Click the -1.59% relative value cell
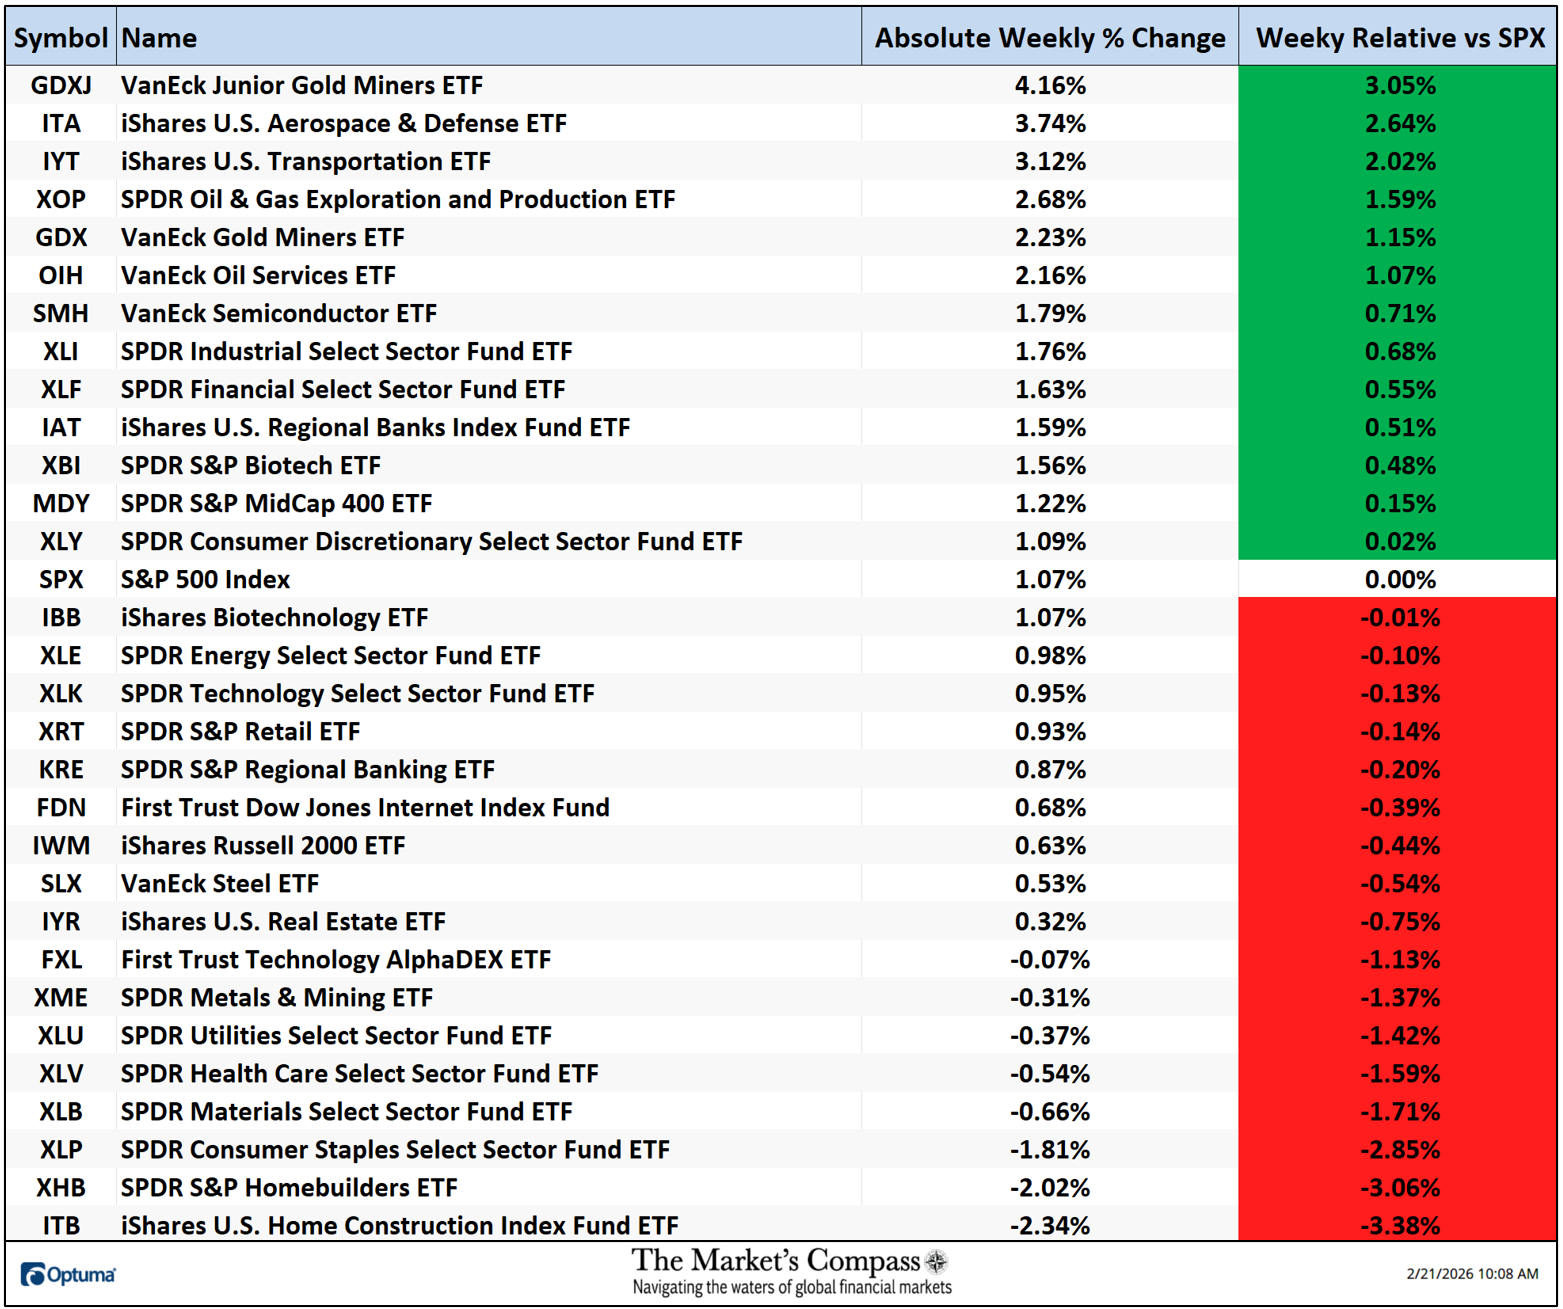This screenshot has width=1563, height=1309. (1400, 1073)
